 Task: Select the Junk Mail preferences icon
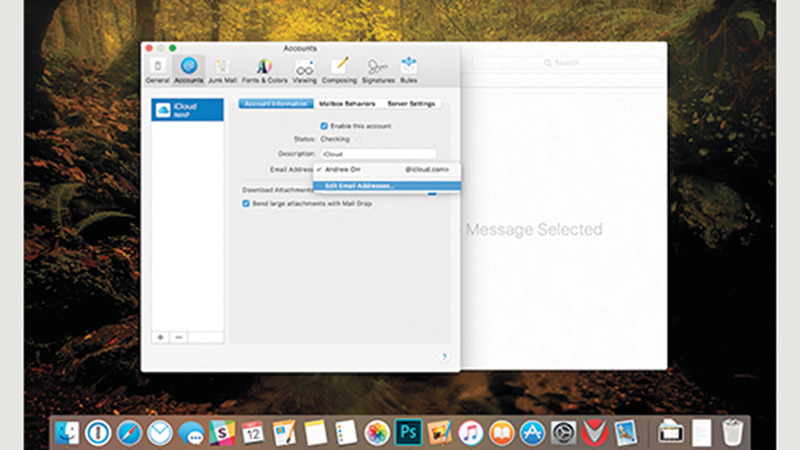coord(223,69)
